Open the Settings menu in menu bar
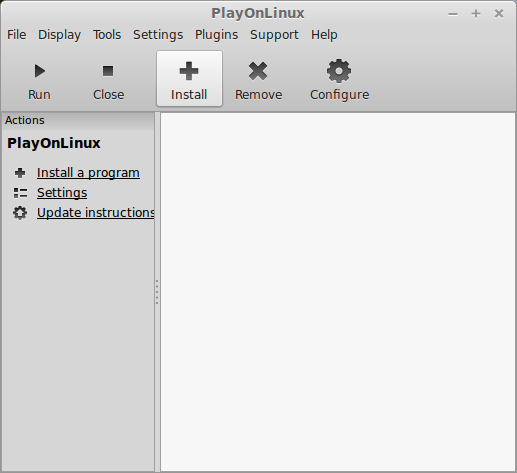Image resolution: width=517 pixels, height=473 pixels. (158, 35)
